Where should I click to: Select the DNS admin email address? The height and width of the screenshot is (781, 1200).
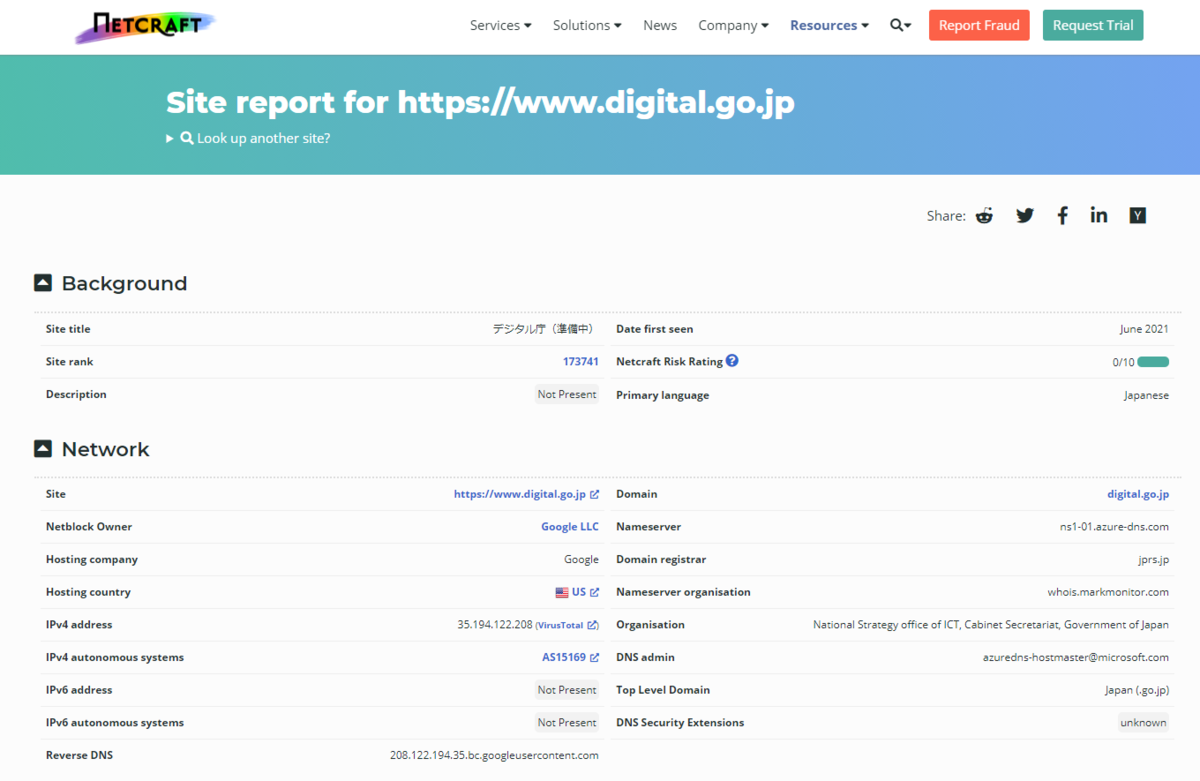[1076, 657]
